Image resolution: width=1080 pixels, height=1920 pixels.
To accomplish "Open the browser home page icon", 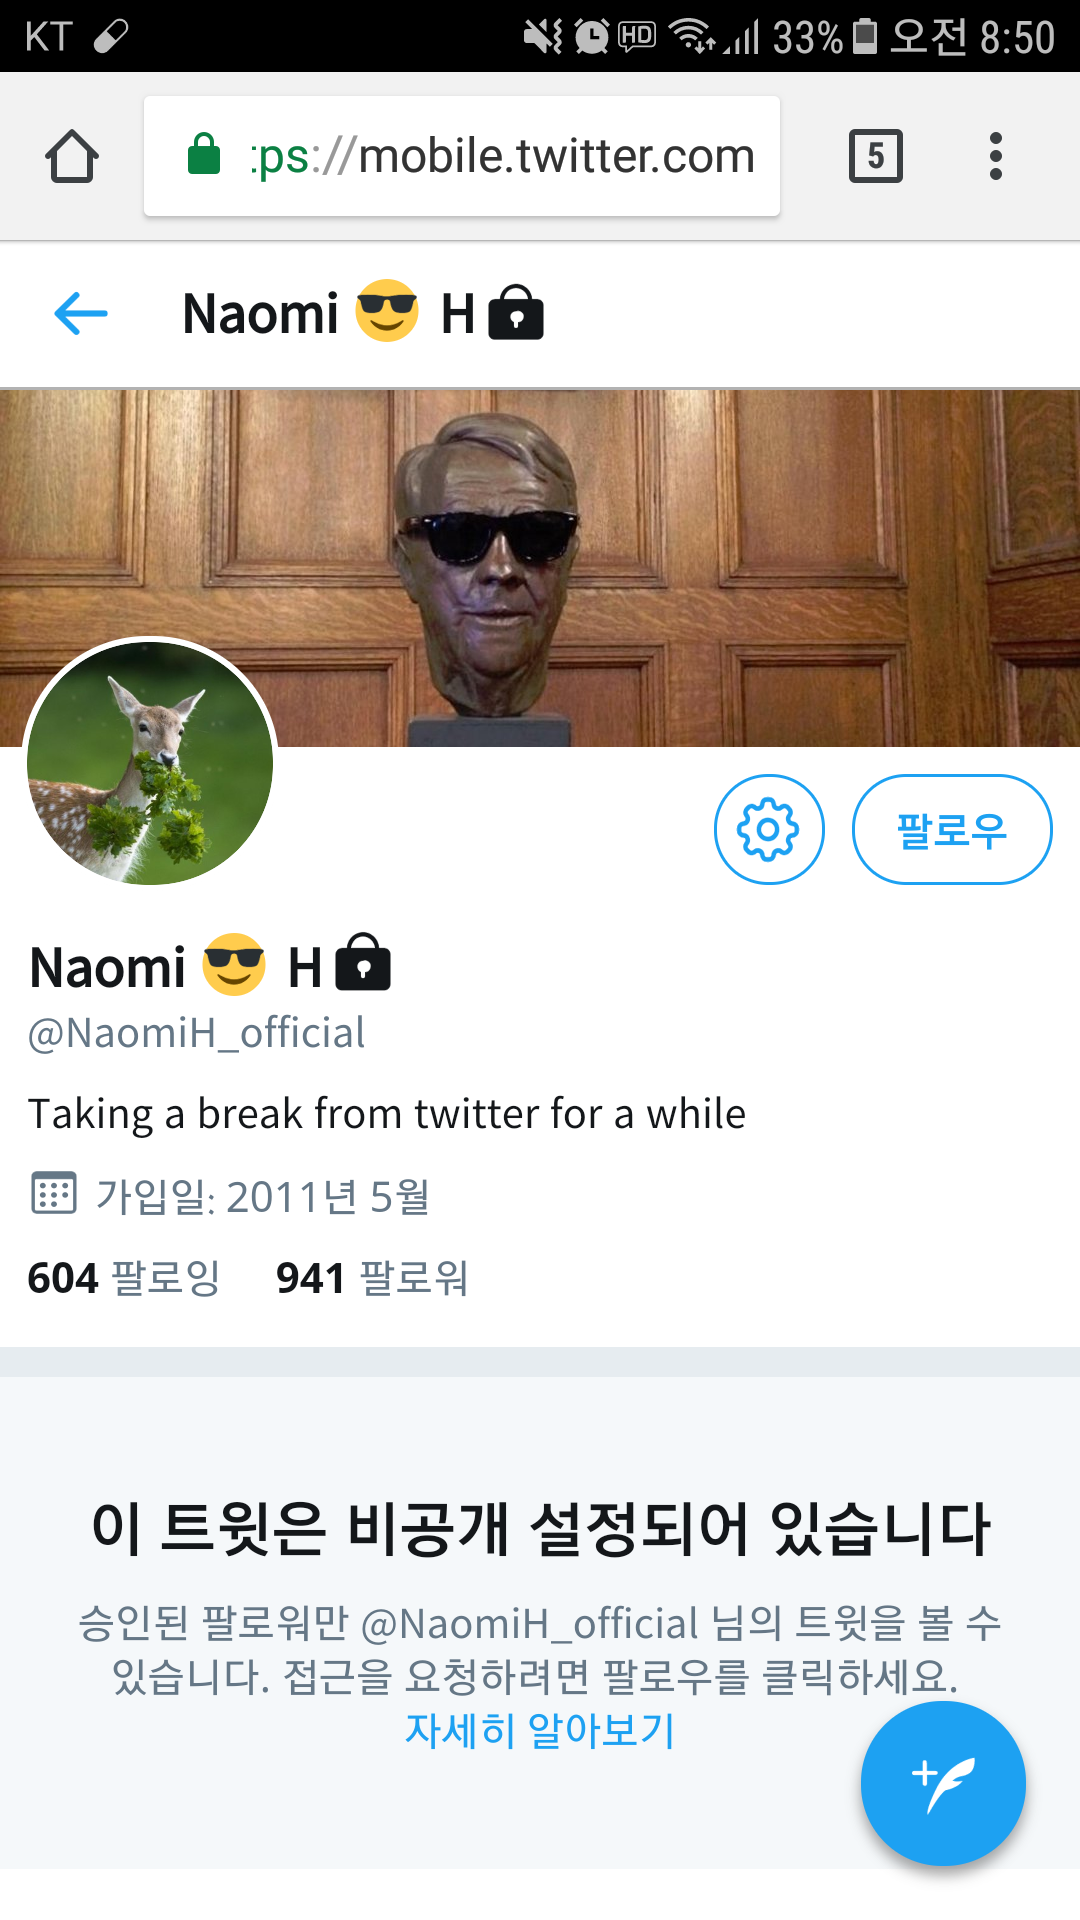I will point(72,156).
